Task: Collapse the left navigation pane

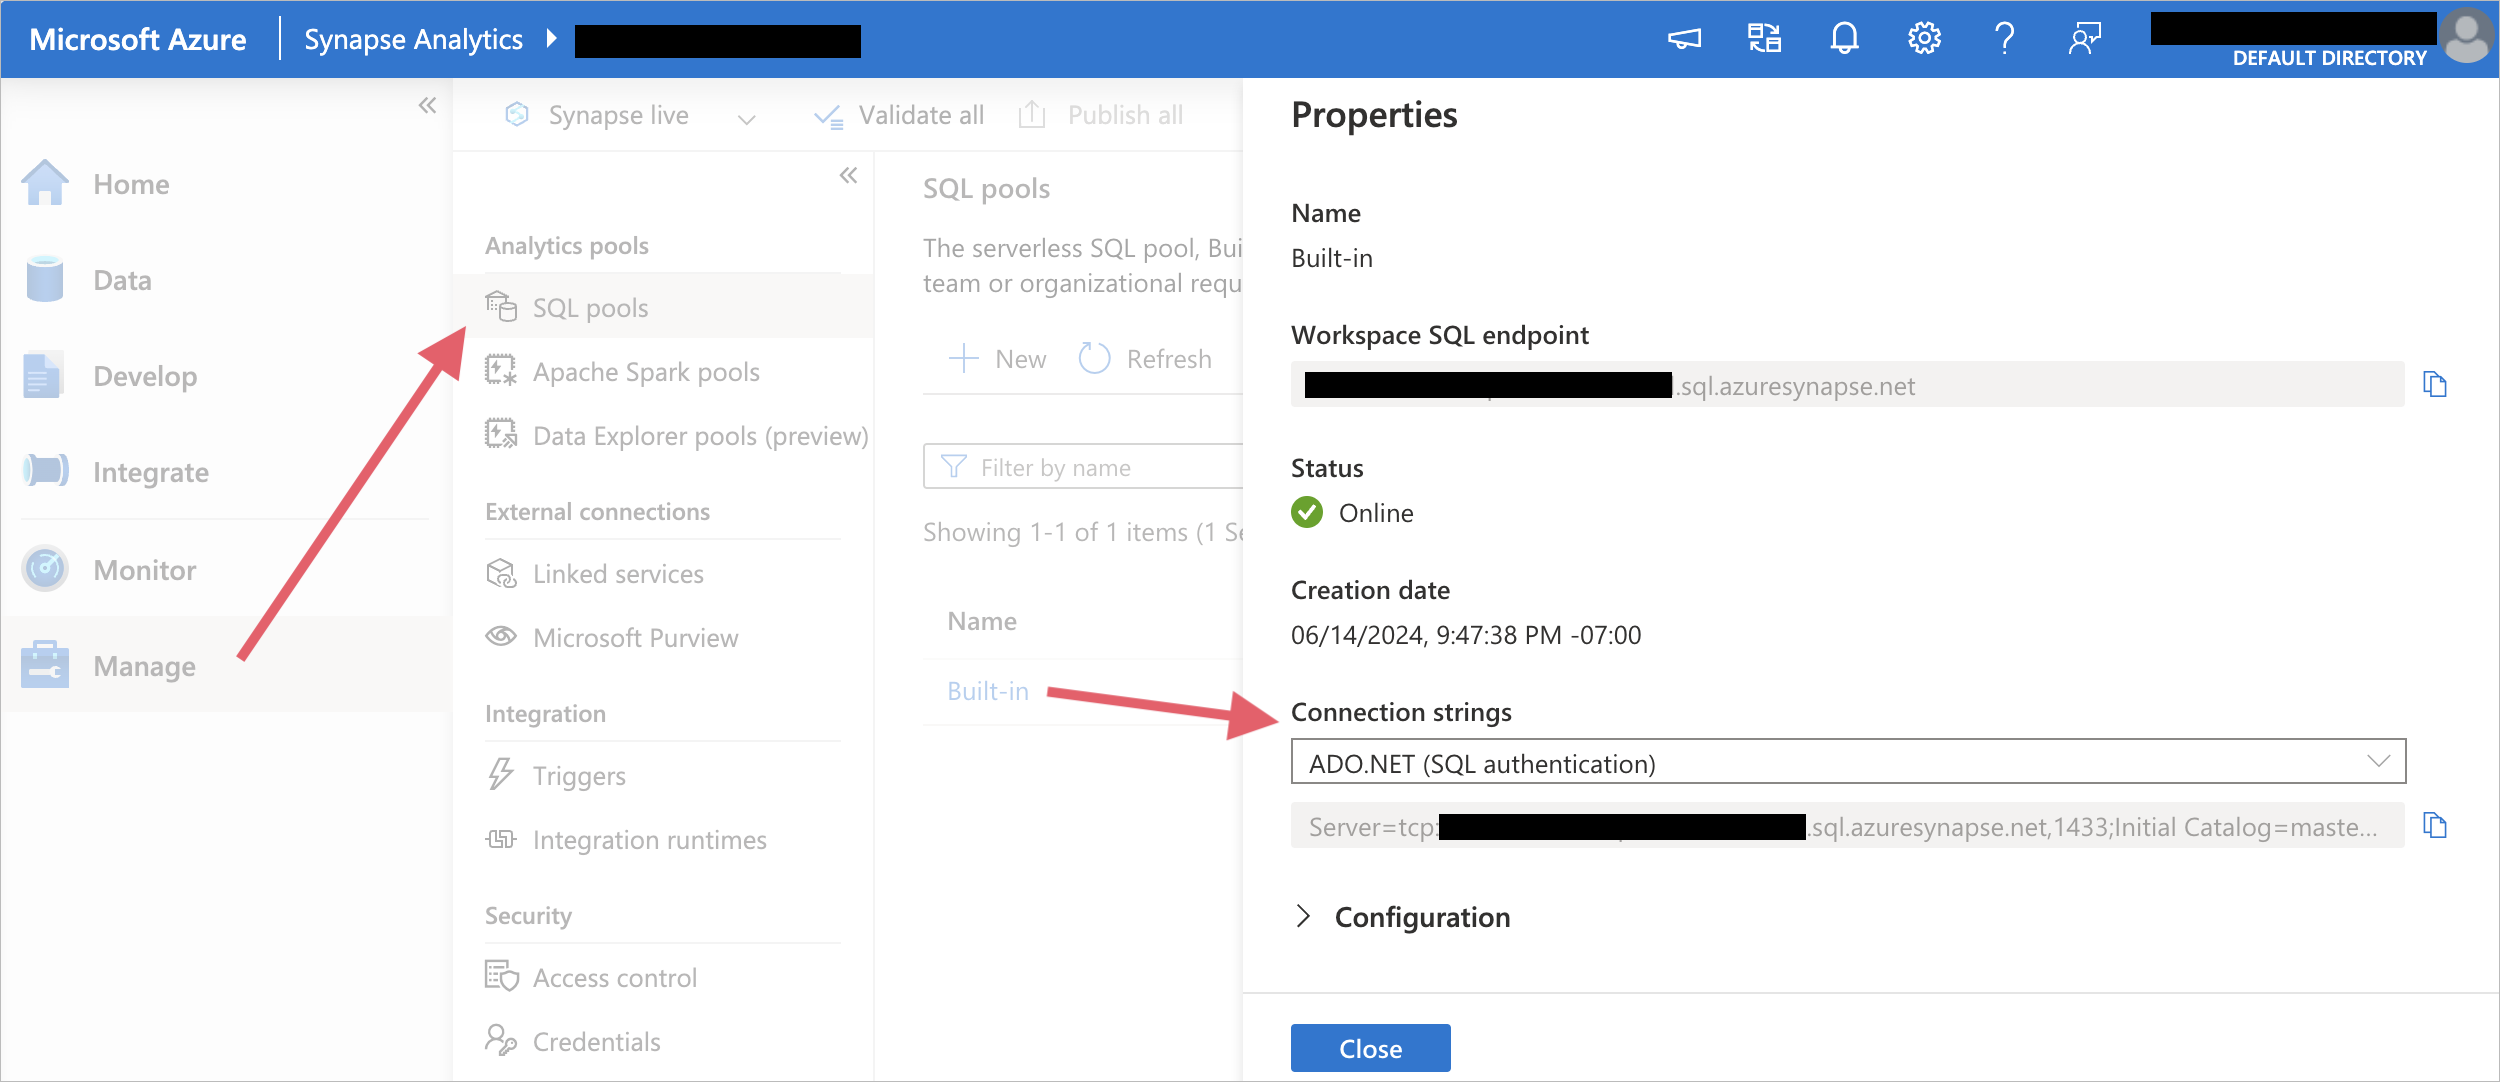Action: coord(427,105)
